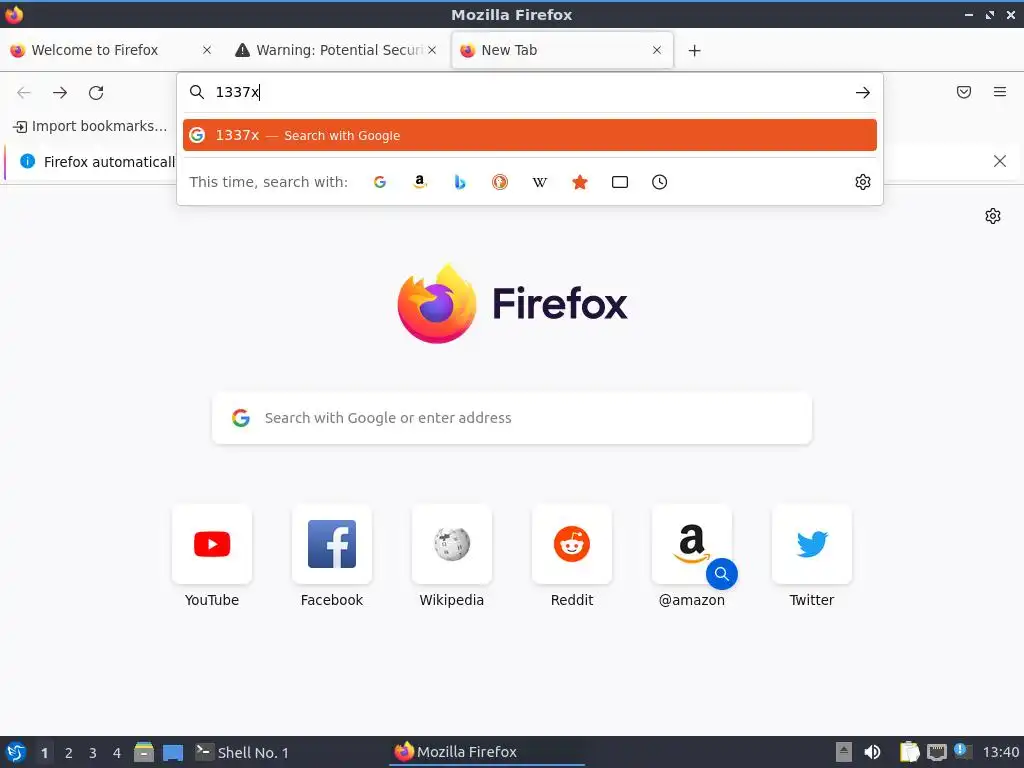Search this time with Amazon icon

[x=420, y=182]
